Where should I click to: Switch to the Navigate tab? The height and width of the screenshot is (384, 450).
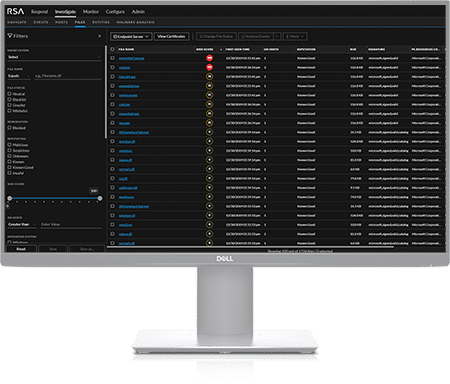[x=17, y=22]
